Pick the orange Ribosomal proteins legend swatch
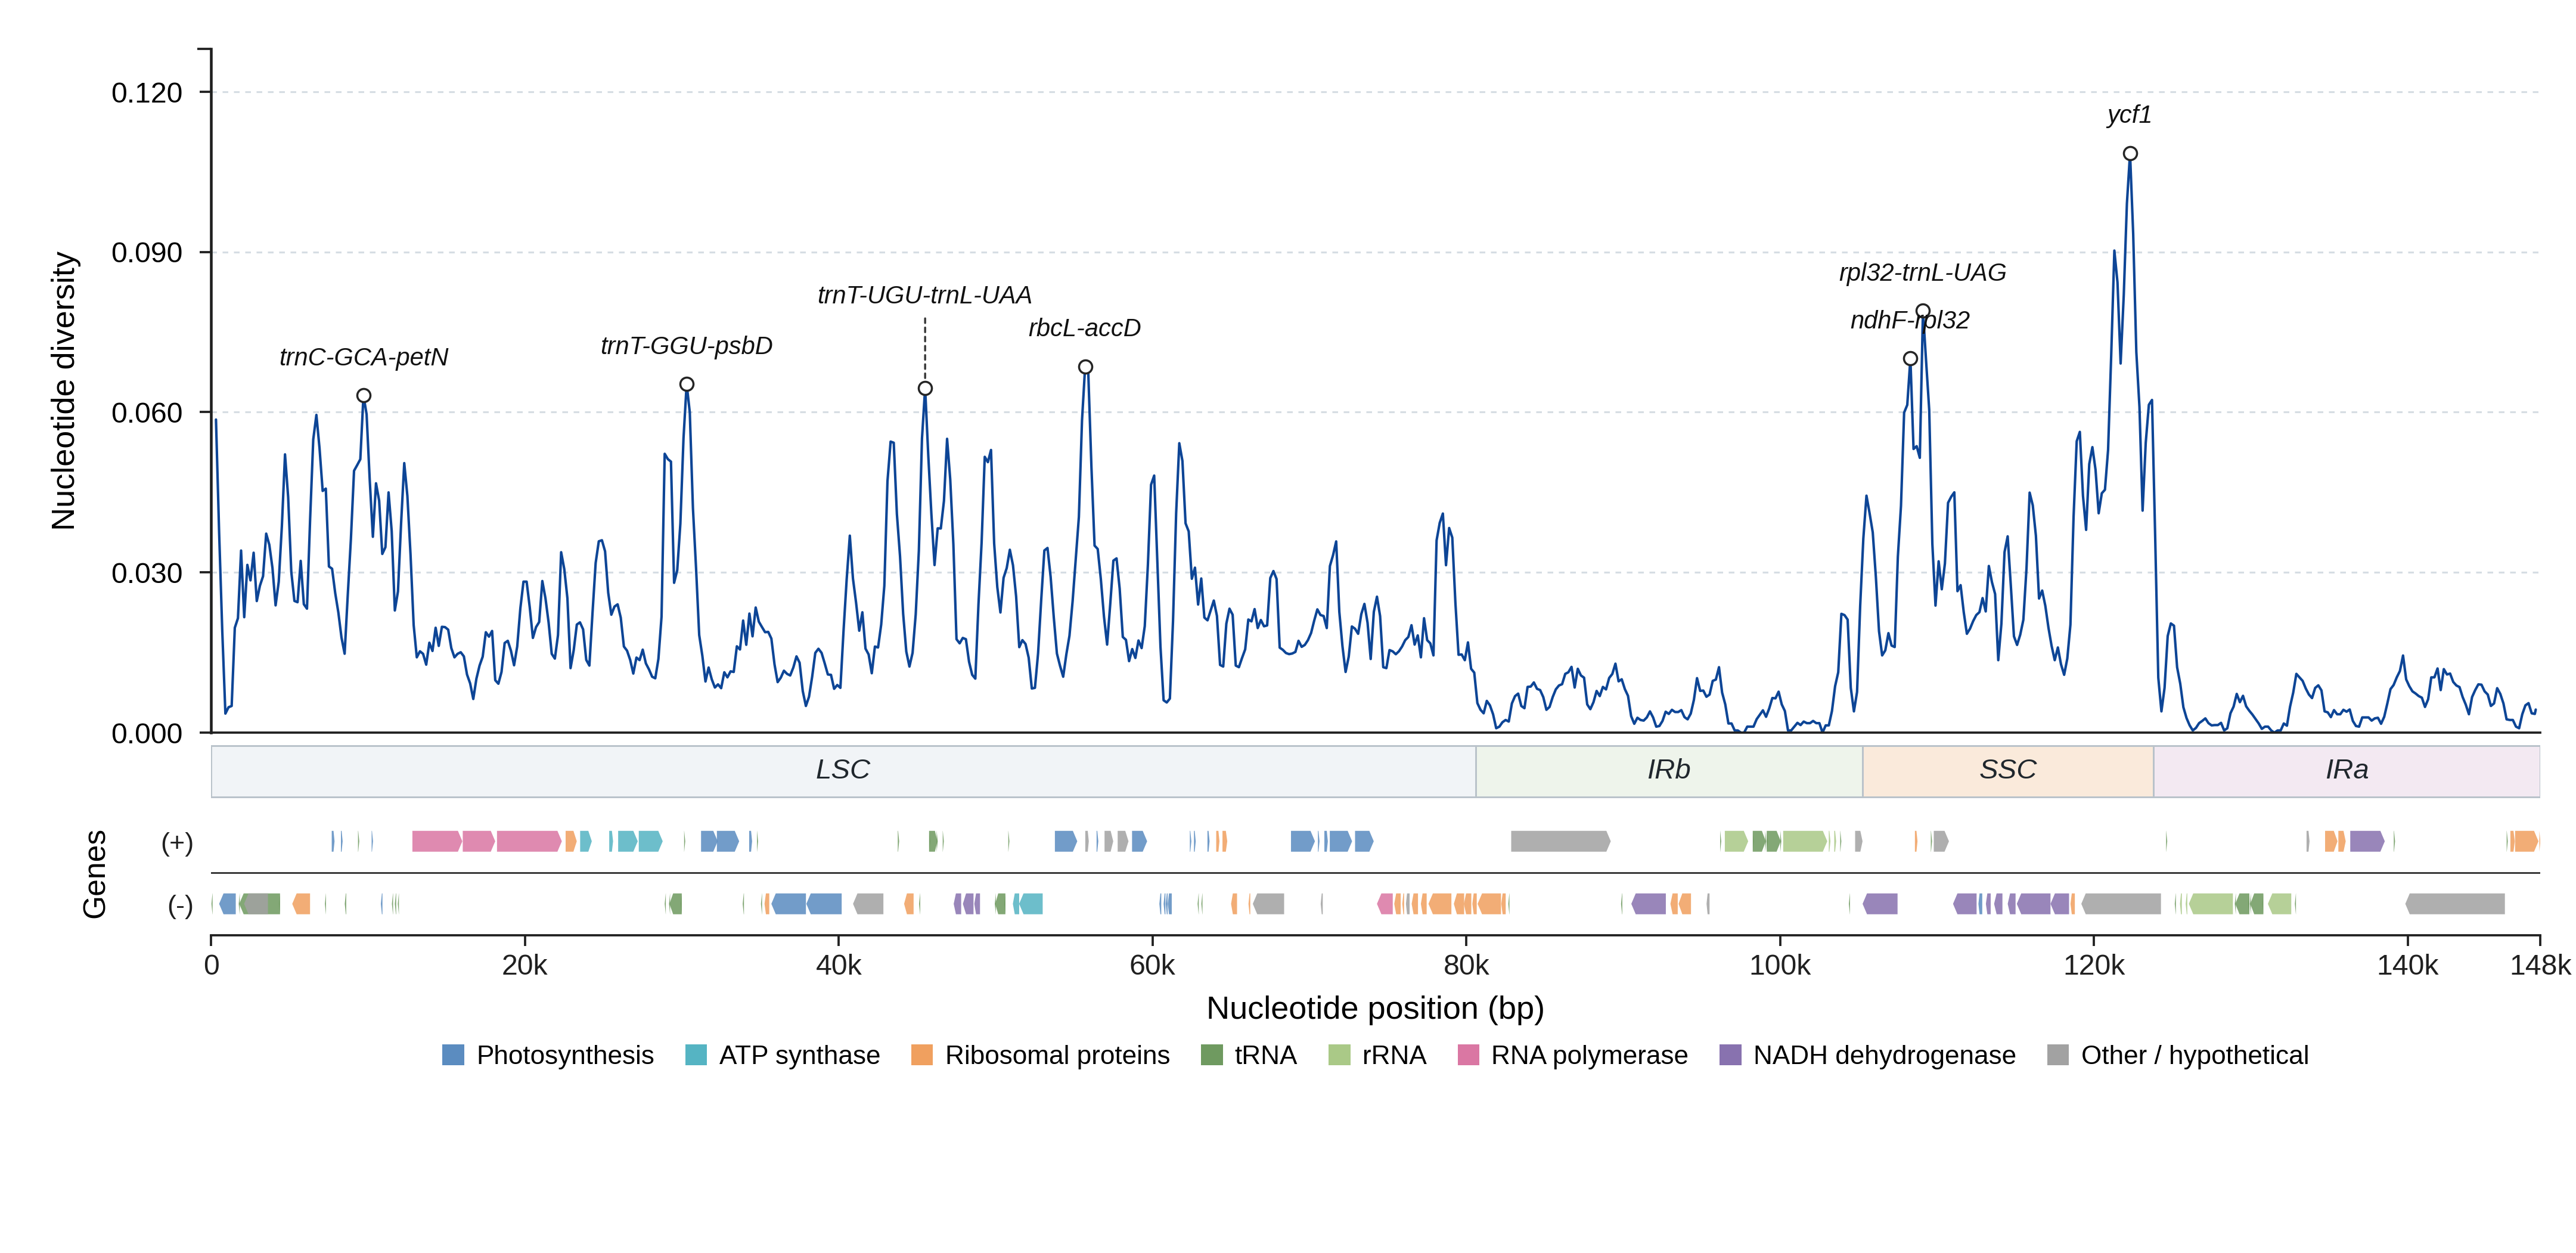The height and width of the screenshot is (1253, 2576). (922, 1055)
